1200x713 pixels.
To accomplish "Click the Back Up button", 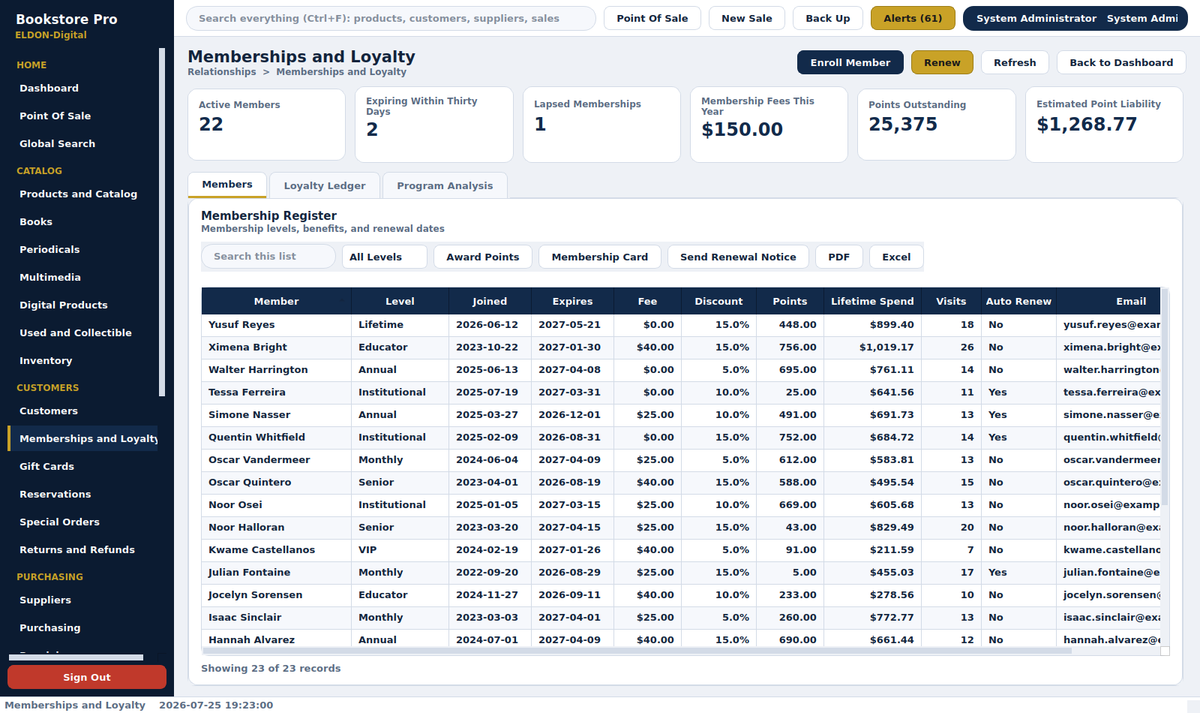I will click(x=828, y=18).
